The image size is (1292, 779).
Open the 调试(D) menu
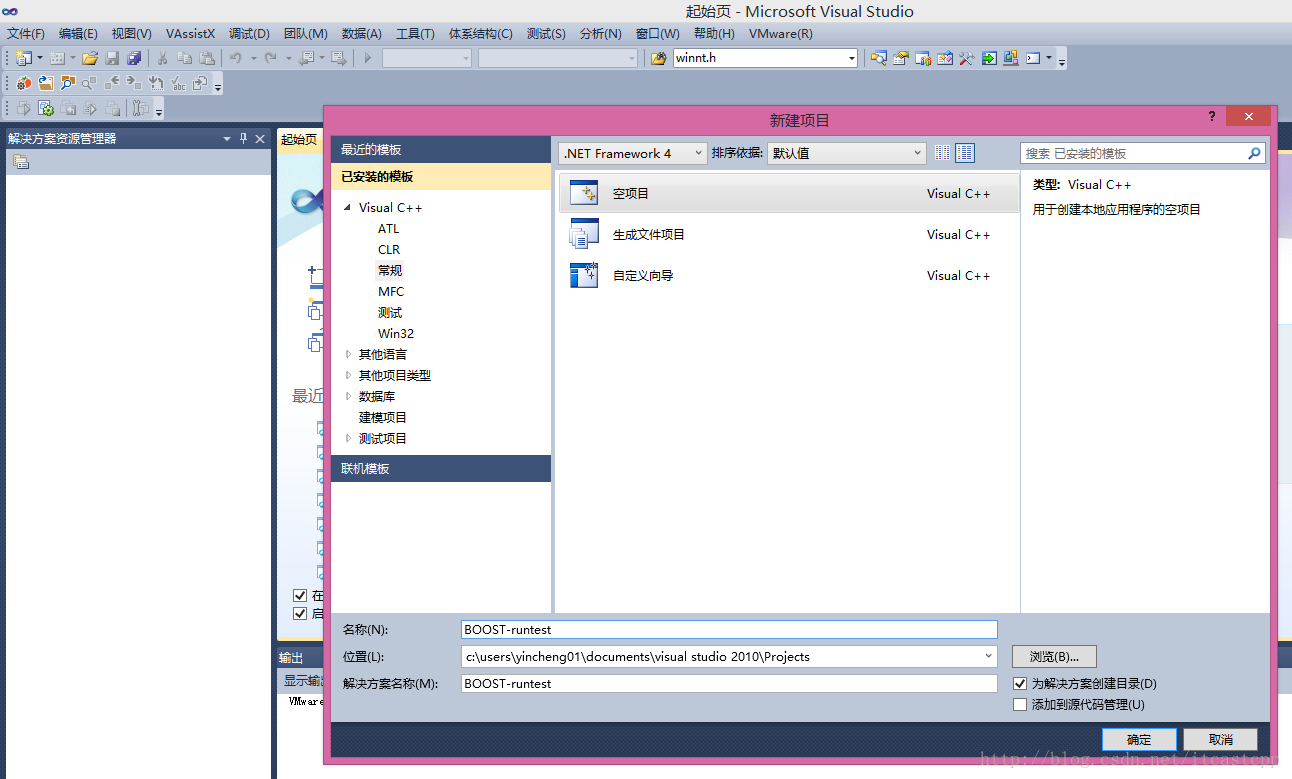point(249,33)
